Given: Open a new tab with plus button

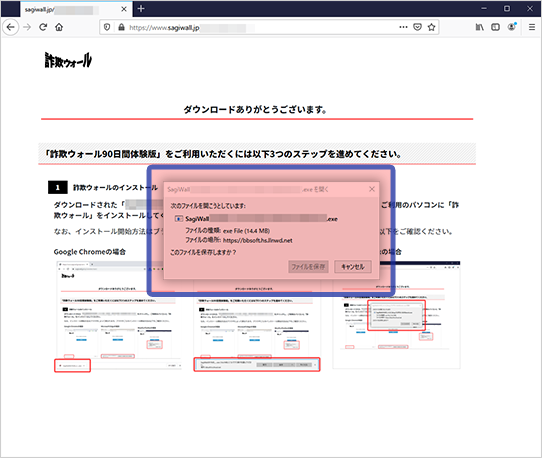Looking at the screenshot, I should pos(141,9).
